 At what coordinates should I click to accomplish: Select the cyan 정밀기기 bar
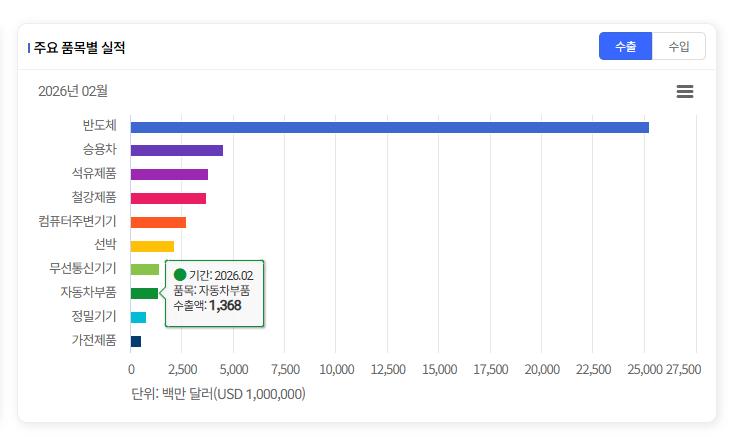(138, 317)
